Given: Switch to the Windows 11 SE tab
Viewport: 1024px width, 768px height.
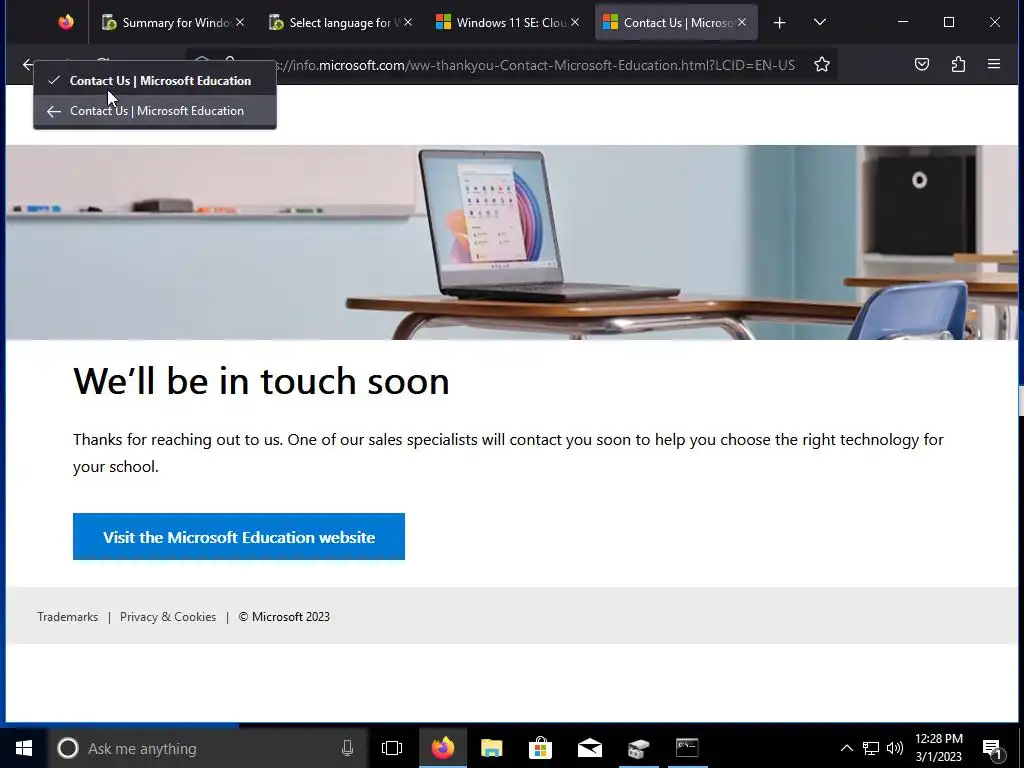Looking at the screenshot, I should [507, 22].
